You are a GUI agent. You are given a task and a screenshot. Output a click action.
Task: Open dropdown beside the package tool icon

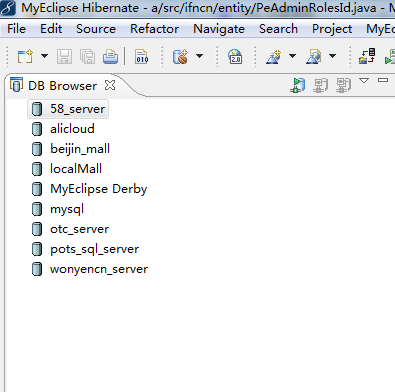[x=199, y=56]
